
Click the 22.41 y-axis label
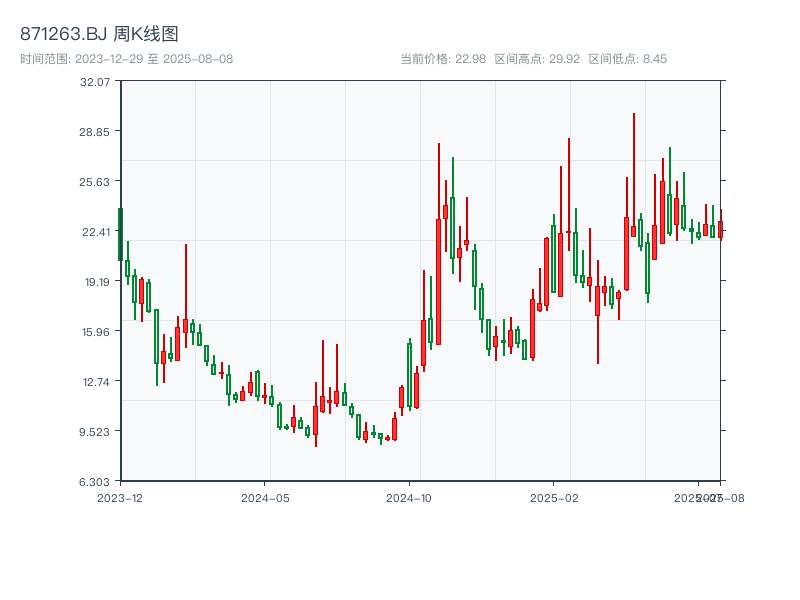96,232
